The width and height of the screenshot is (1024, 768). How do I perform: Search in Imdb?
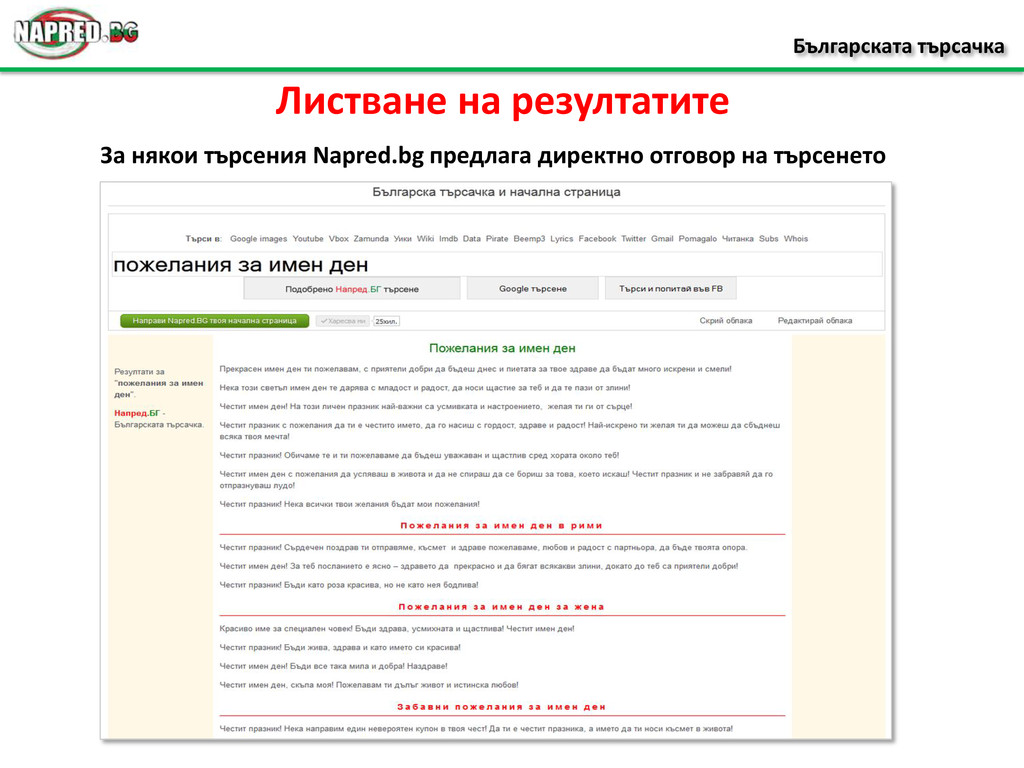tap(448, 239)
